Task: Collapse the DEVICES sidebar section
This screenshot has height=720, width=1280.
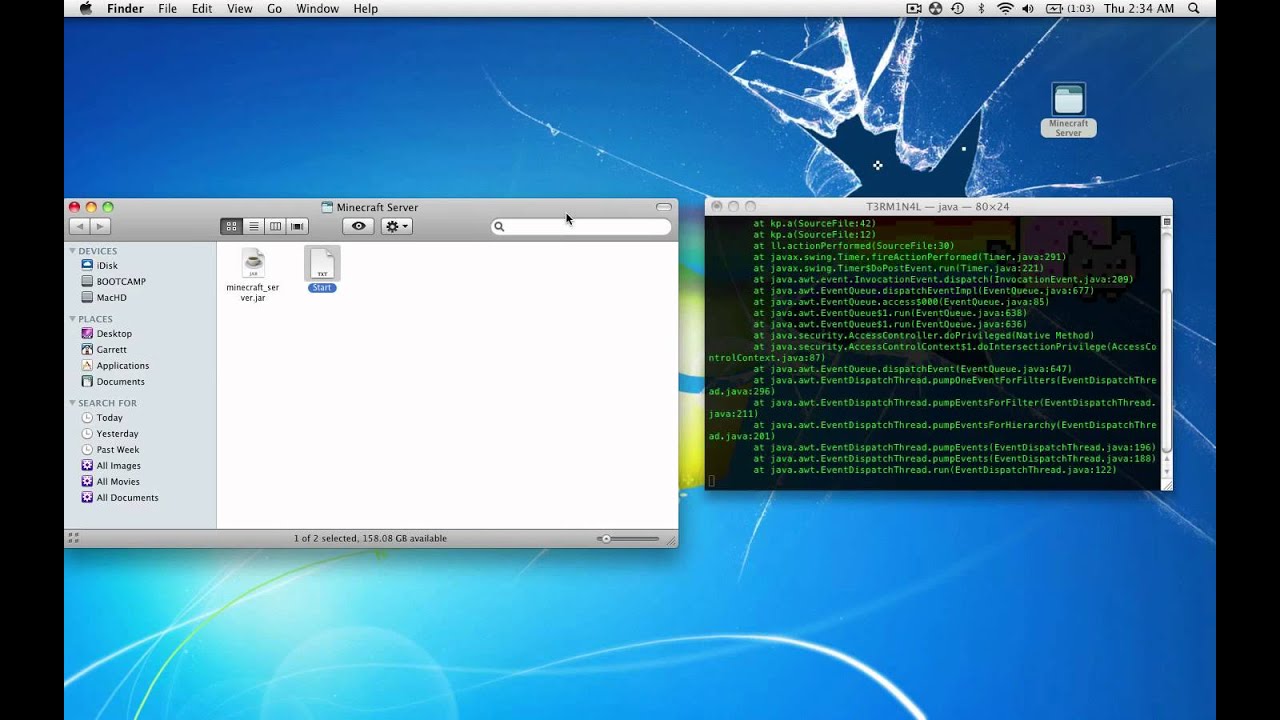Action: (x=72, y=251)
